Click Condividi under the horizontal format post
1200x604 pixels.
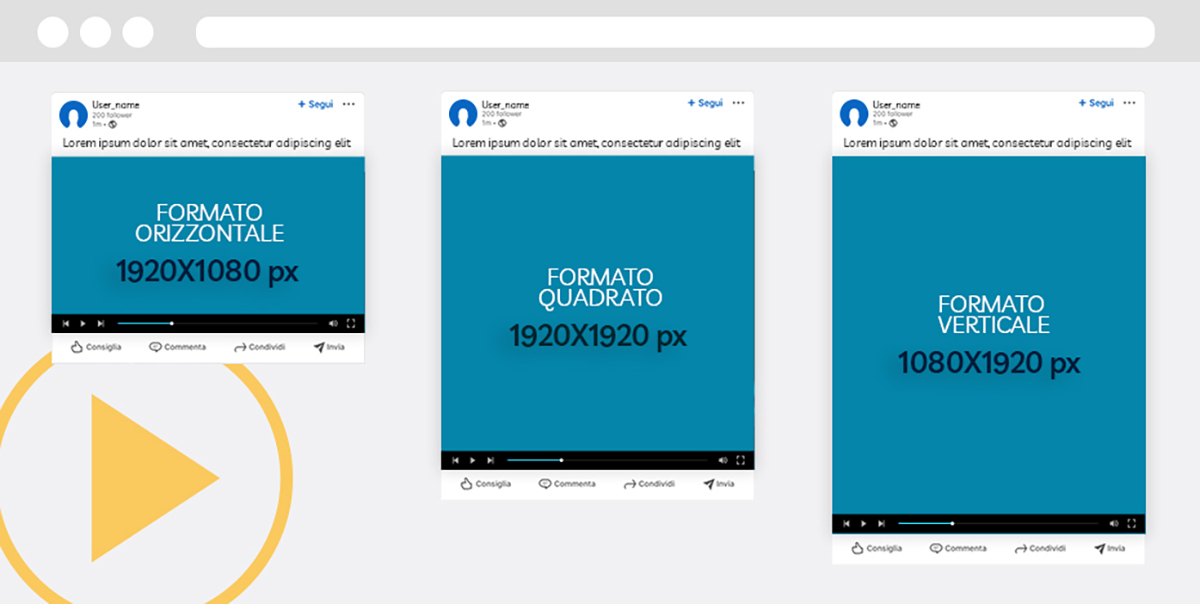(260, 347)
